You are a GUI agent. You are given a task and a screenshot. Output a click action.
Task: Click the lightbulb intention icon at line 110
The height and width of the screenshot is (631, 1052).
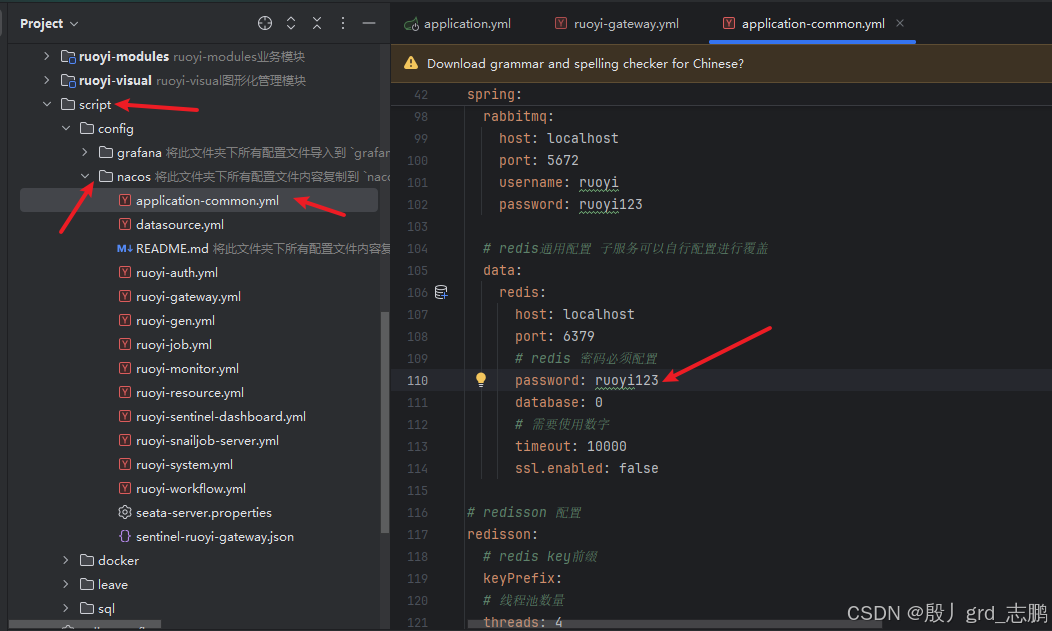(x=480, y=380)
